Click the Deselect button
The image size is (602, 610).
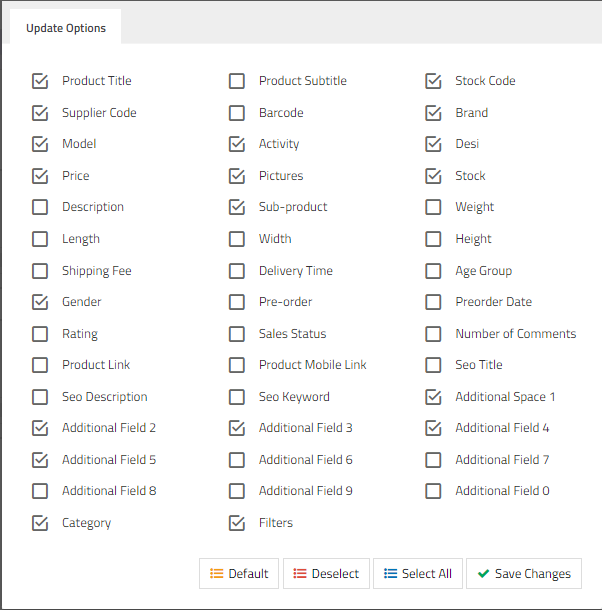pyautogui.click(x=326, y=573)
